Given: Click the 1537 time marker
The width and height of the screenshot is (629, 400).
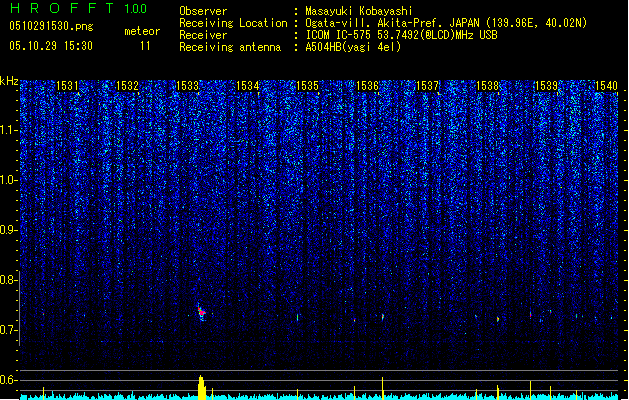Looking at the screenshot, I should point(428,86).
